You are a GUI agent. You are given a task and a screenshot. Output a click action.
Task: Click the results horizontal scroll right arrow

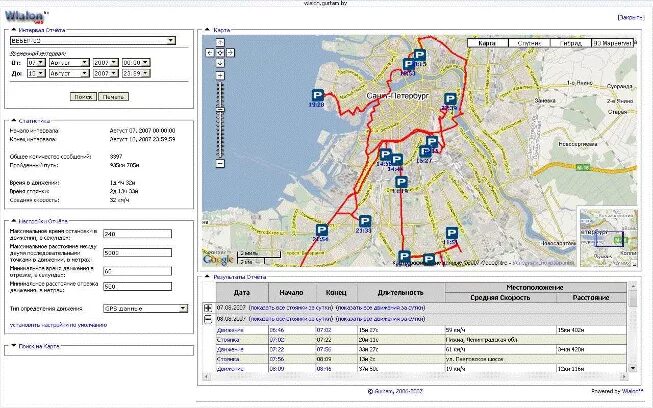(623, 377)
